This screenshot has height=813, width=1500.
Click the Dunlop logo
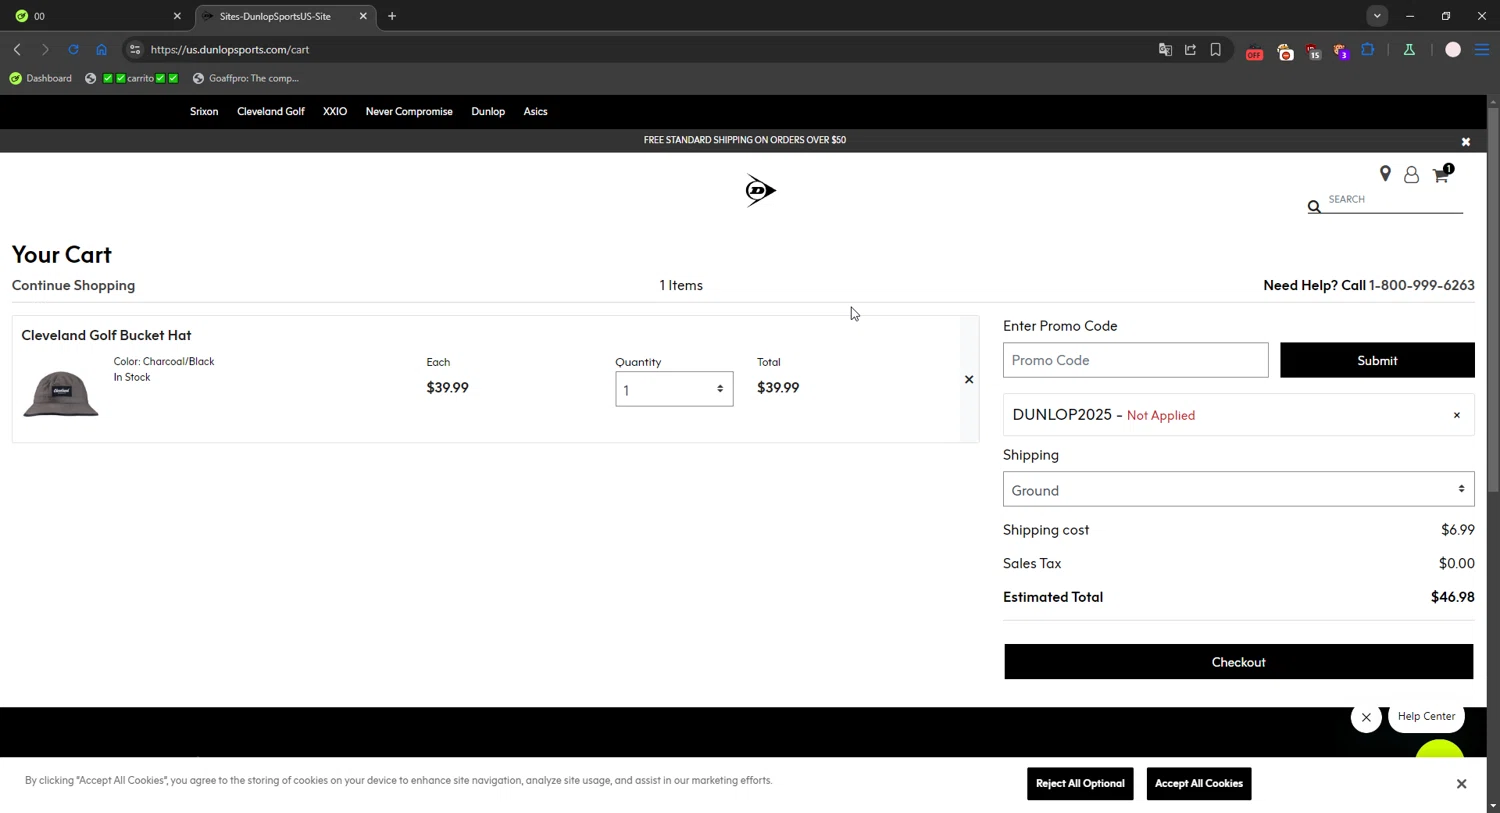pos(760,190)
